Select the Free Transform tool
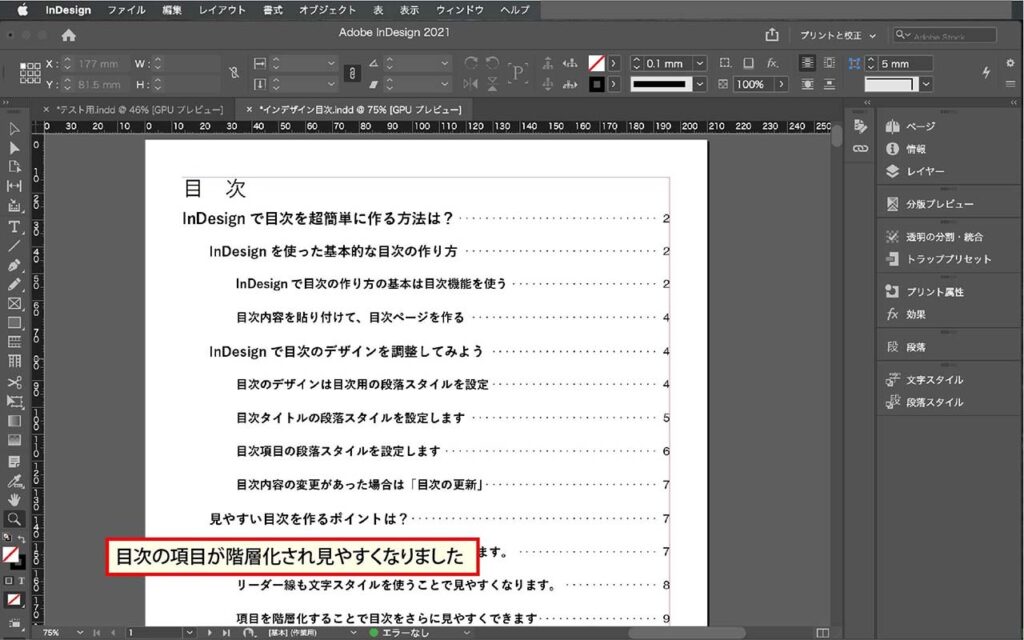Viewport: 1024px width, 640px height. (14, 402)
